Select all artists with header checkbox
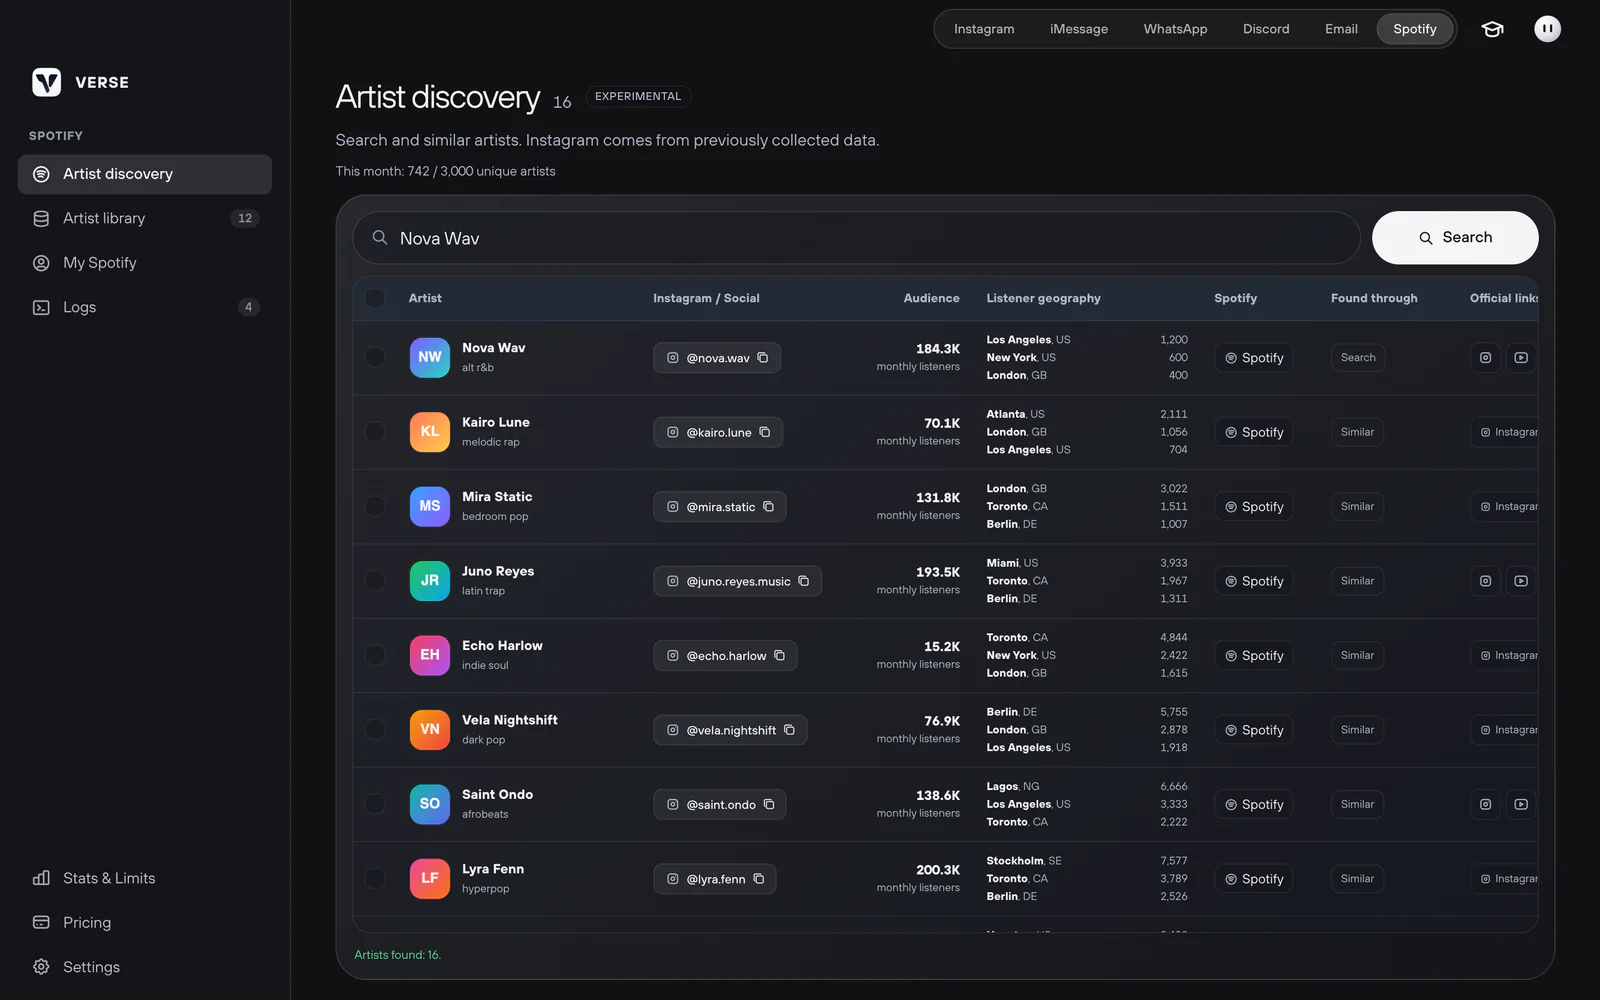 [375, 298]
